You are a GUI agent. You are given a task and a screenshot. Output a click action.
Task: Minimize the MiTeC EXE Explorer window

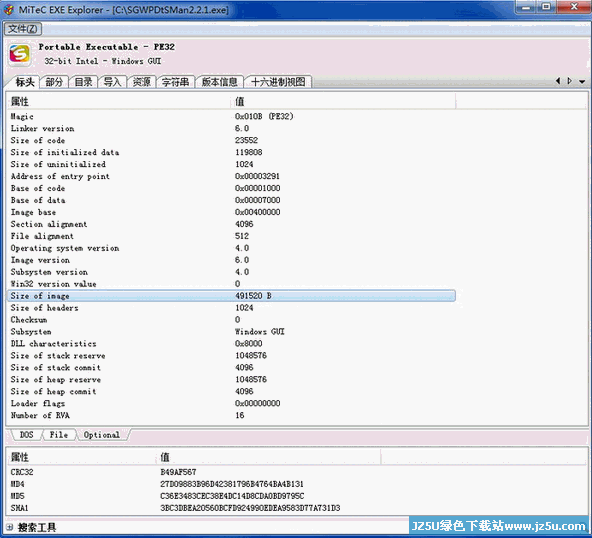pyautogui.click(x=527, y=7)
